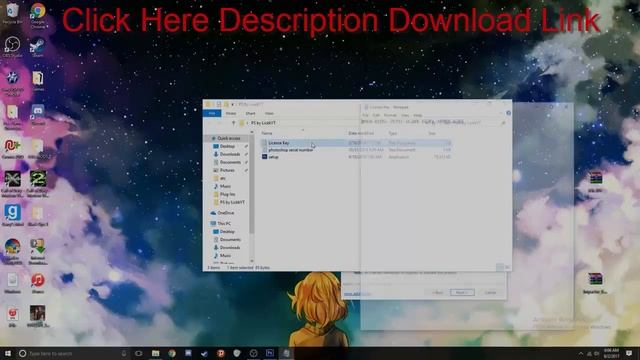Screen dimensions: 640x360
Task: Open the Steam desktop shortcut
Action: click(x=38, y=47)
